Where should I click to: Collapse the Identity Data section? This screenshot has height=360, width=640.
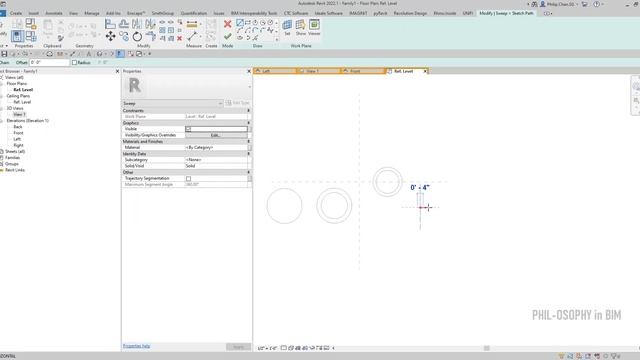click(249, 153)
